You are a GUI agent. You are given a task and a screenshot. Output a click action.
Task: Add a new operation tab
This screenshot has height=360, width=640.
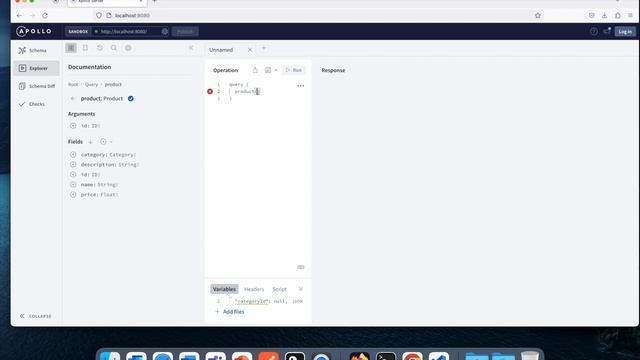(264, 49)
